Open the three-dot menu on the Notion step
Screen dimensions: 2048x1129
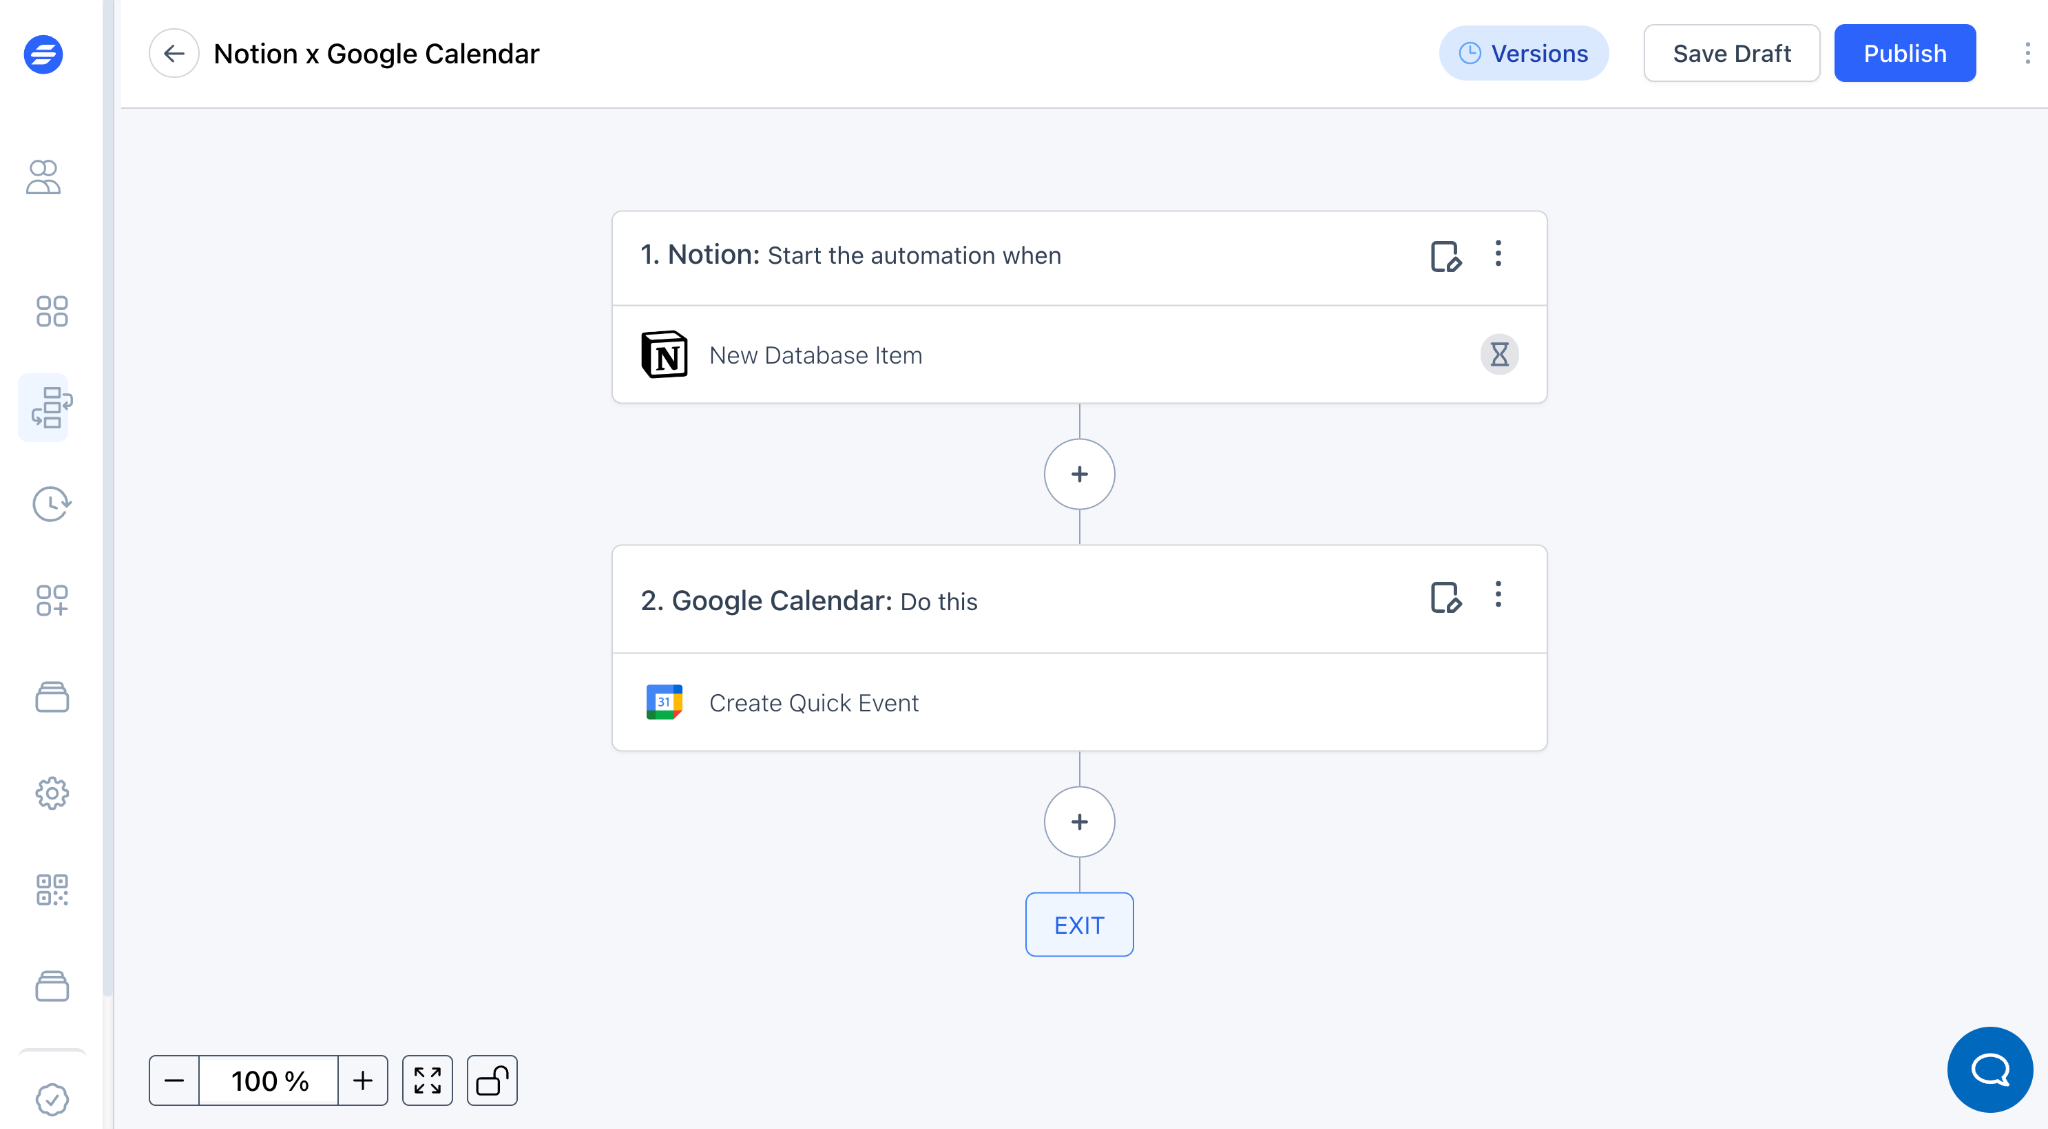click(1498, 255)
